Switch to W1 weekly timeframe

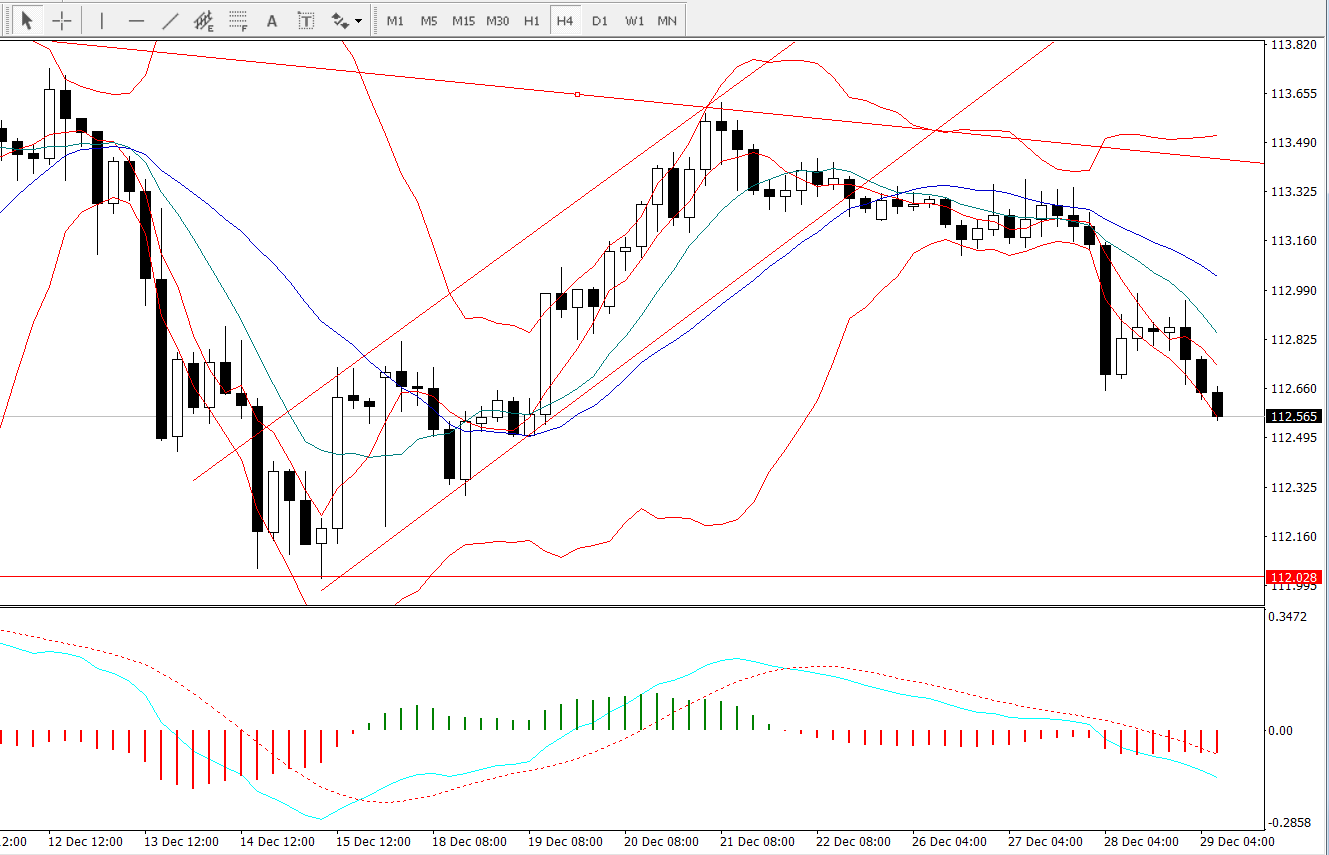click(x=634, y=20)
